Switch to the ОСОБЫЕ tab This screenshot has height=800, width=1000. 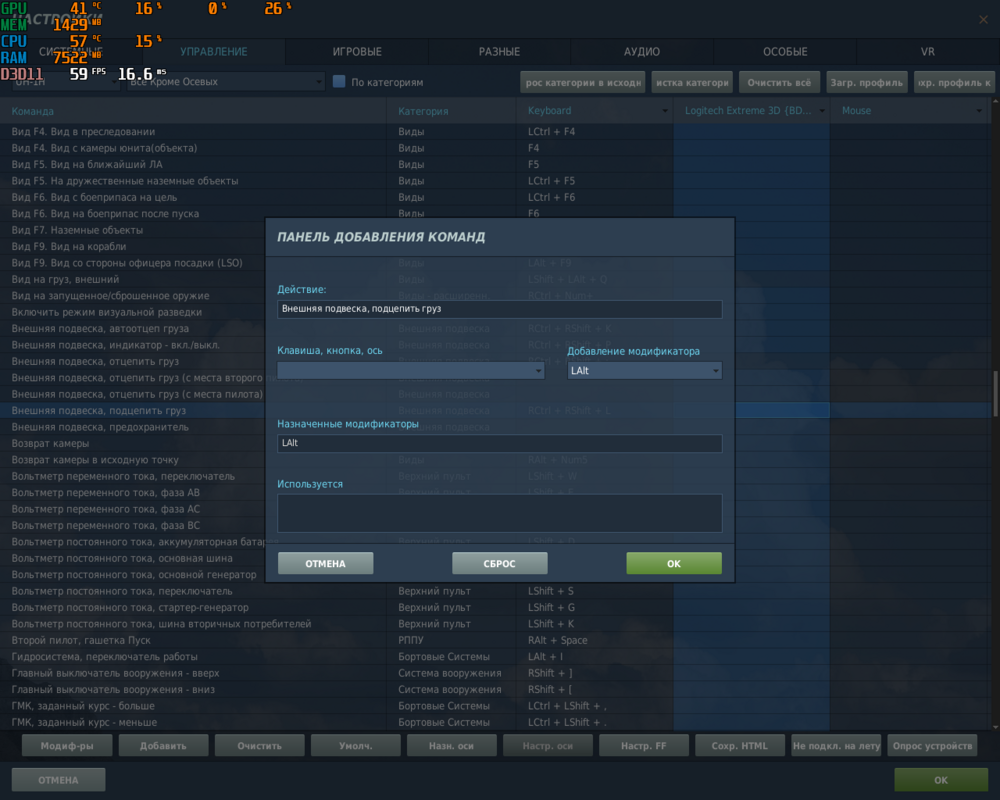[785, 51]
